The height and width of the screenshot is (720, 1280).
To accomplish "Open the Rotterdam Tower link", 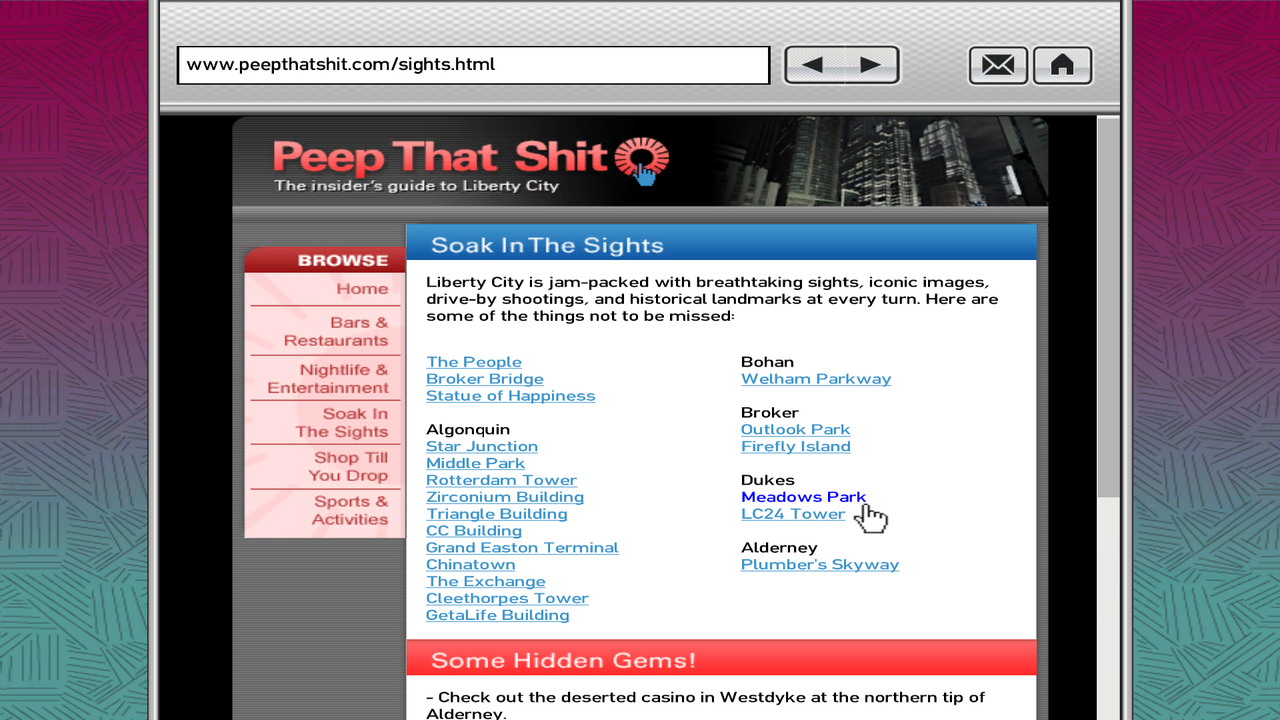I will (x=502, y=480).
